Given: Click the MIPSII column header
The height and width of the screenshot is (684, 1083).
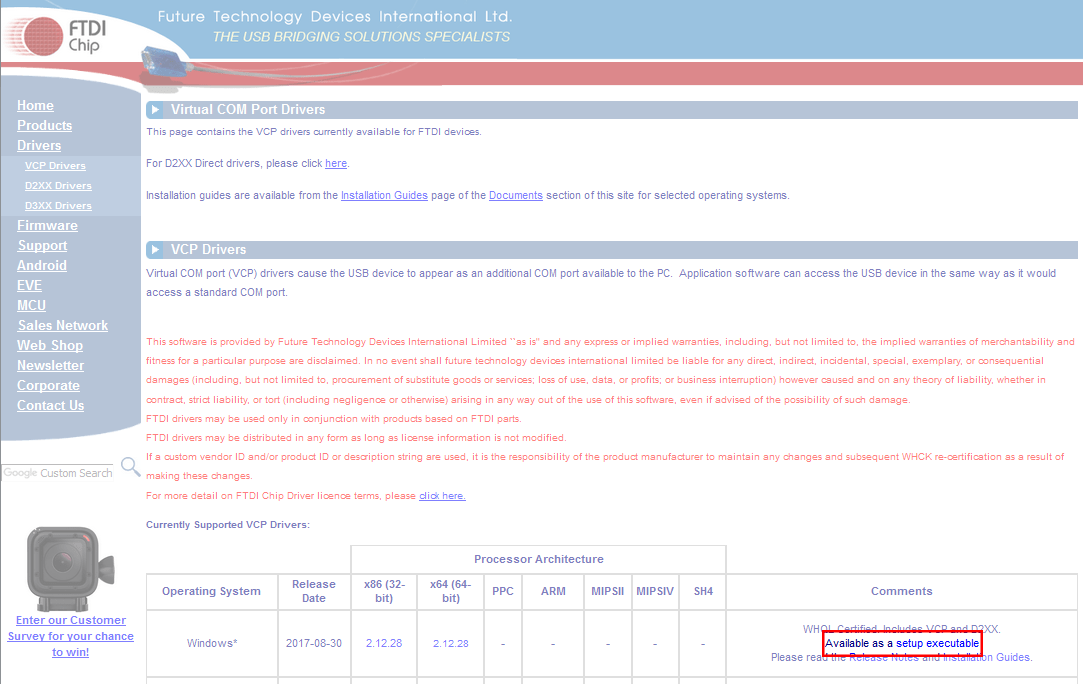Looking at the screenshot, I should (608, 591).
